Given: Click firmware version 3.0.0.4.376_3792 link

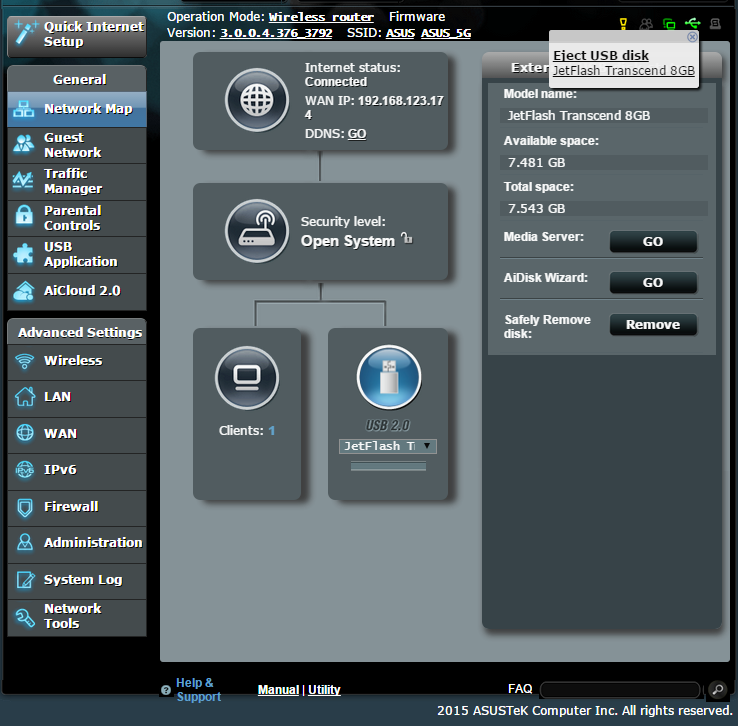Looking at the screenshot, I should coord(276,33).
